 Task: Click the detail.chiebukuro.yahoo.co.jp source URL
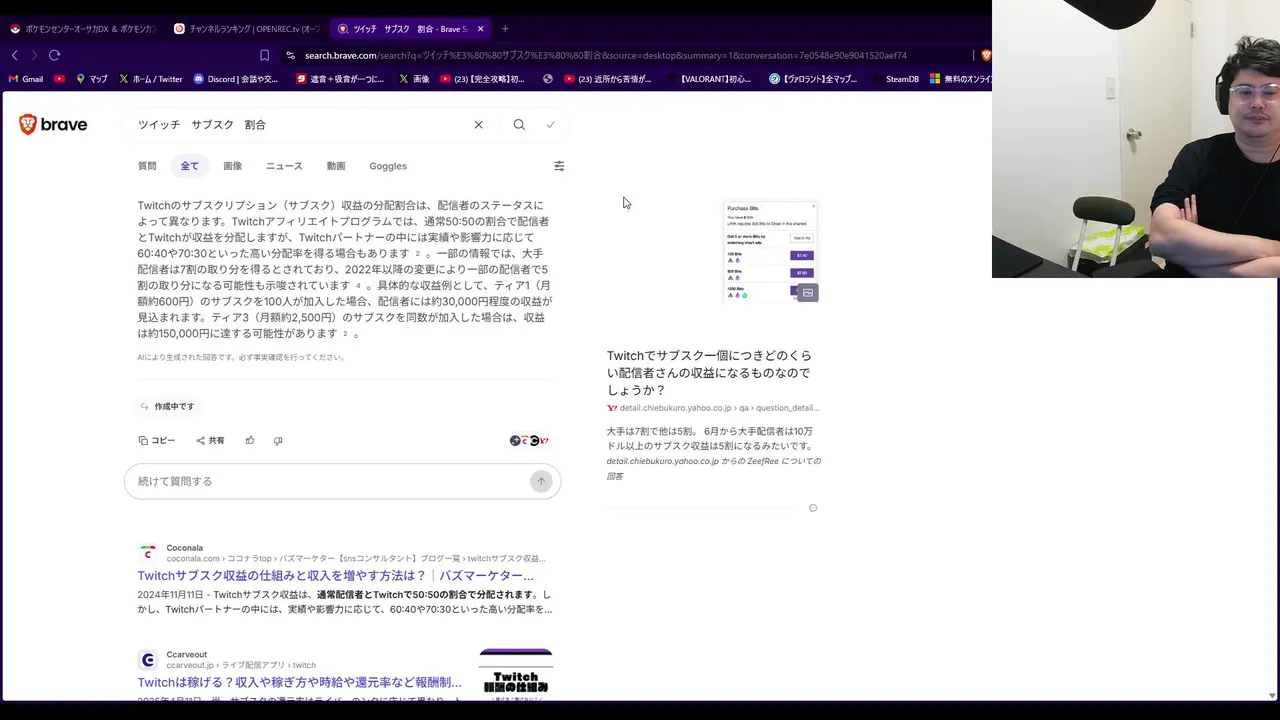tap(719, 408)
